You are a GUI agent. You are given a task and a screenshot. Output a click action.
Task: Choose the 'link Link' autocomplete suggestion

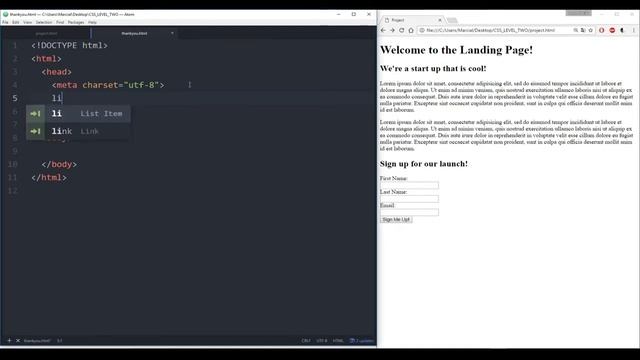(78, 131)
